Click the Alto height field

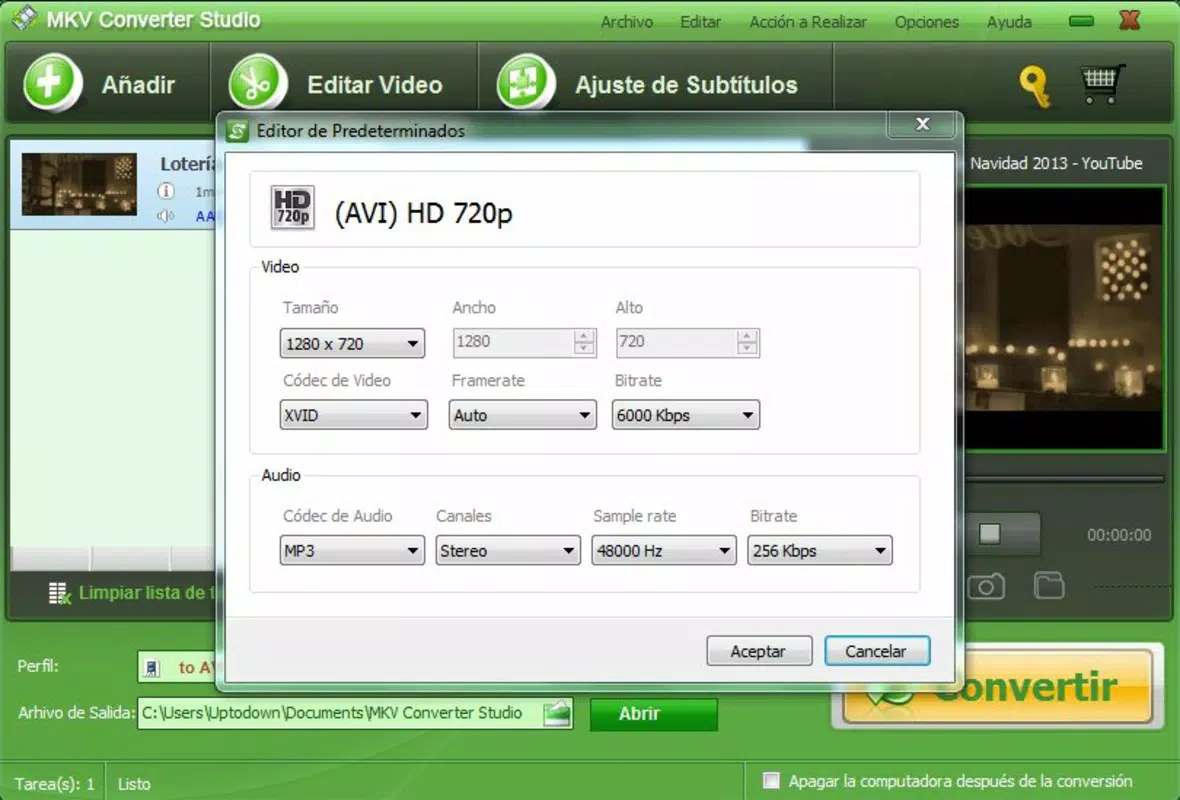pyautogui.click(x=677, y=342)
